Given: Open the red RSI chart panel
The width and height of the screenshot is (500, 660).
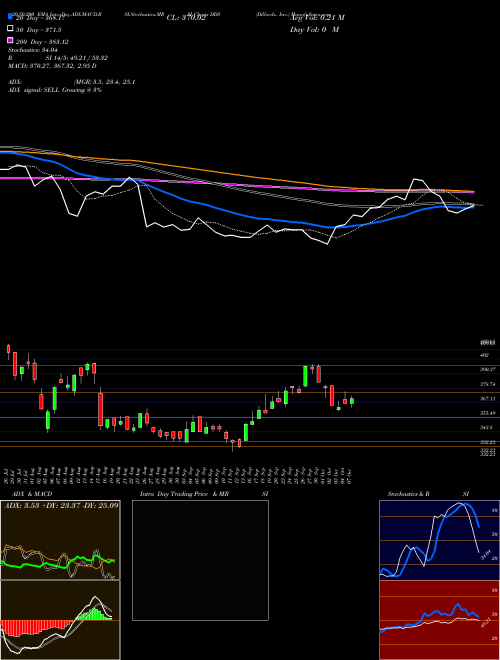Looking at the screenshot, I should click(439, 620).
